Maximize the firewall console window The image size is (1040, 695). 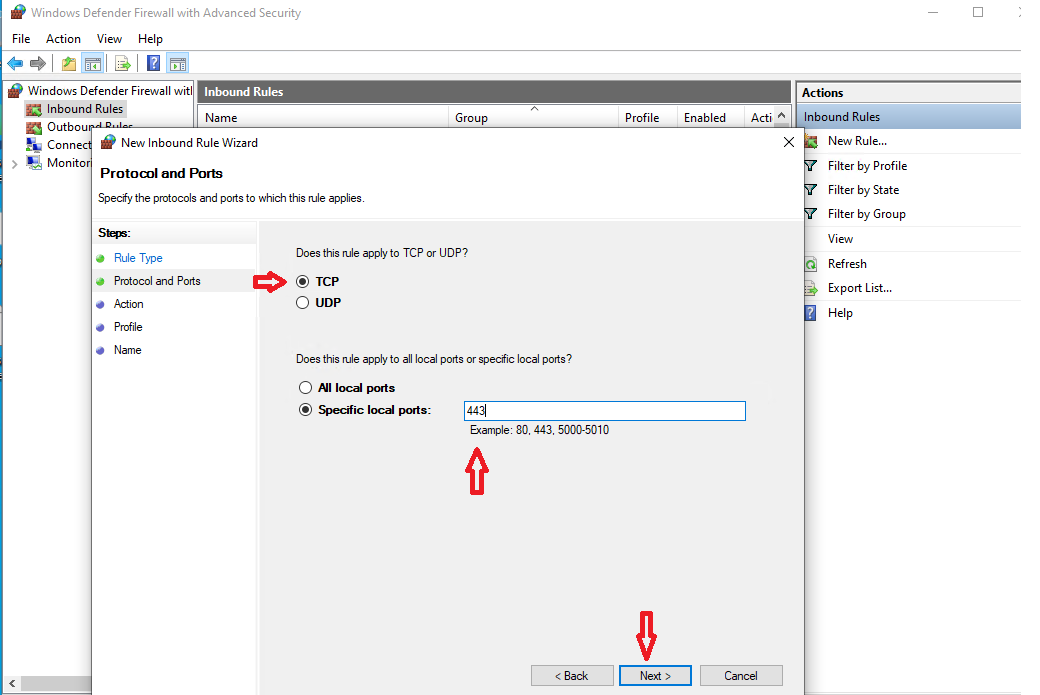point(978,12)
